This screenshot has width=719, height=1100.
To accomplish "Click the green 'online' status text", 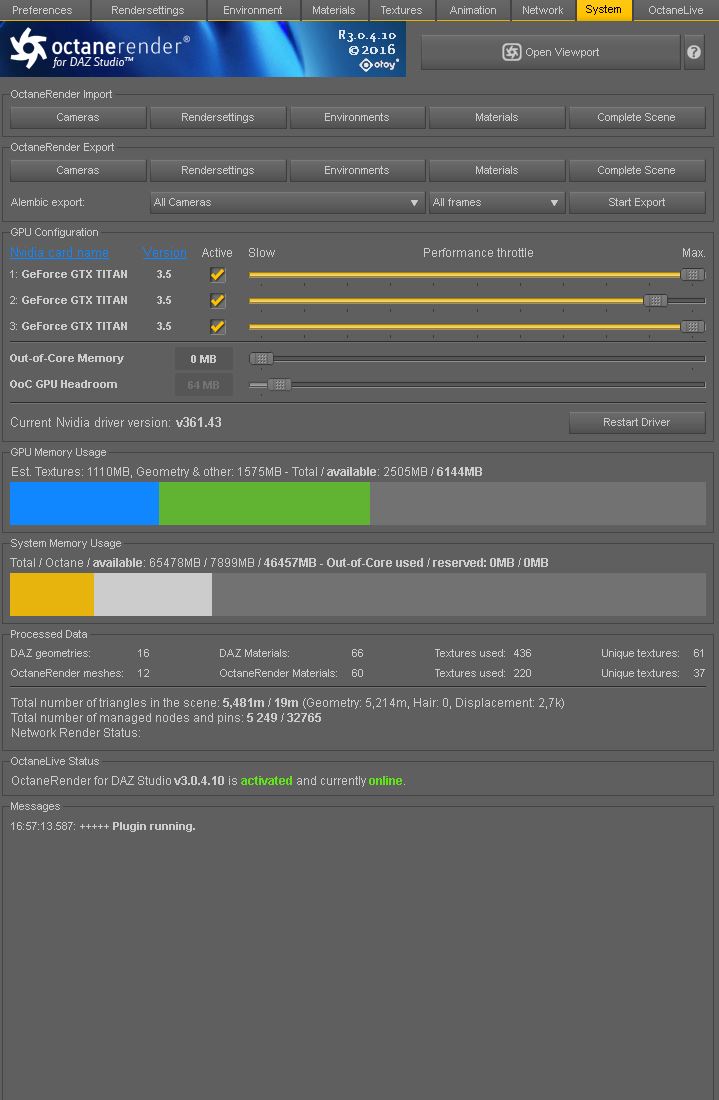I will pos(385,781).
